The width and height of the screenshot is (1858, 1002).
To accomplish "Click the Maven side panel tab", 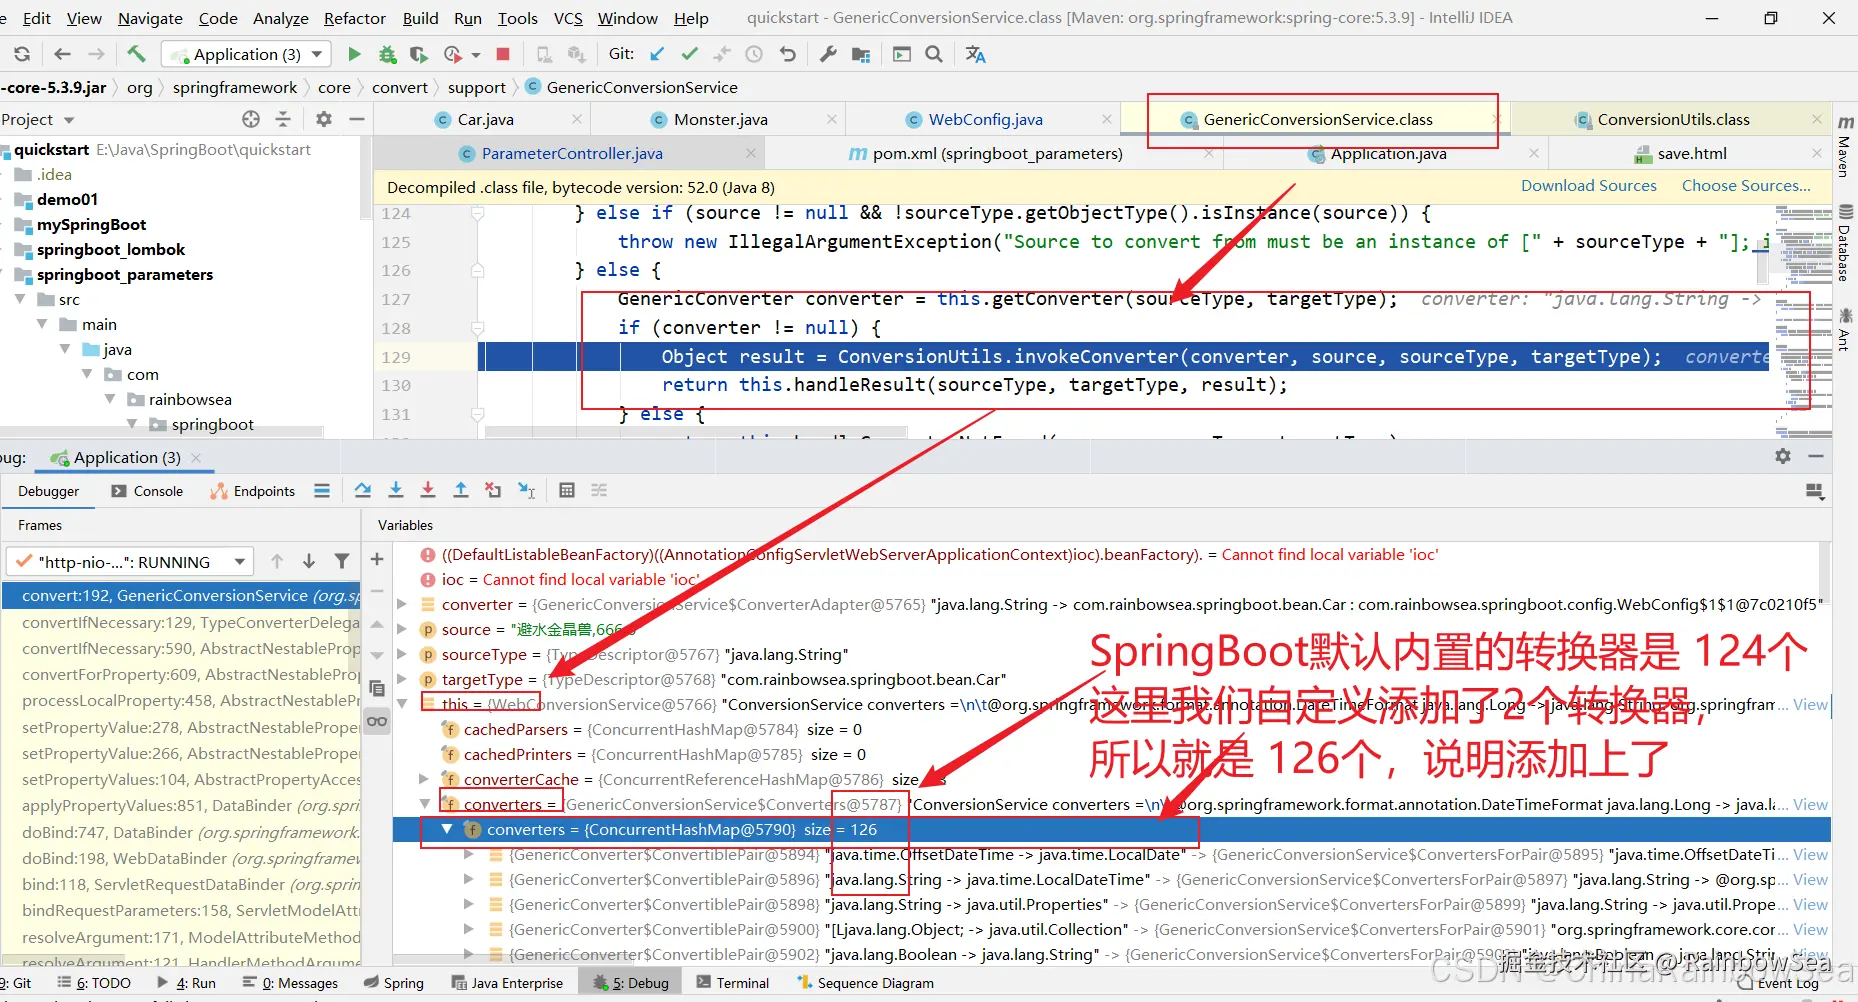I will coord(1845,146).
